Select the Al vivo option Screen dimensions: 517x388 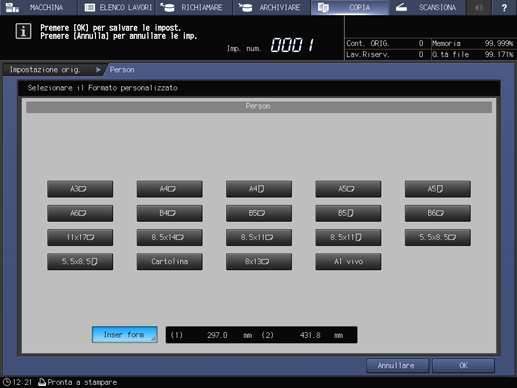[x=348, y=262]
